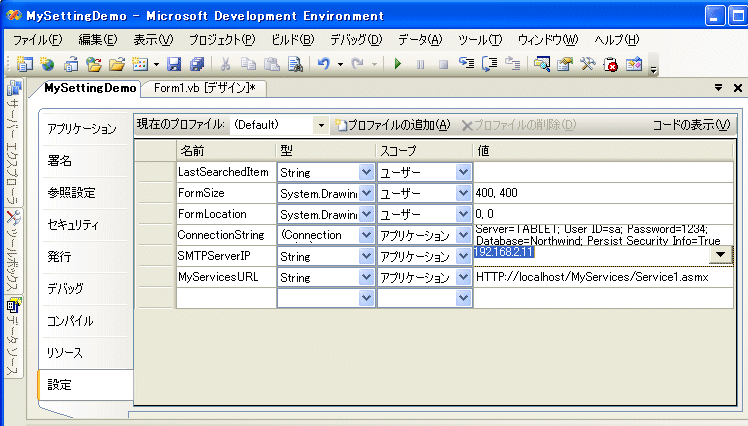Open the Toolbox hammer-wrench icon
The image size is (748, 426).
pos(588,64)
